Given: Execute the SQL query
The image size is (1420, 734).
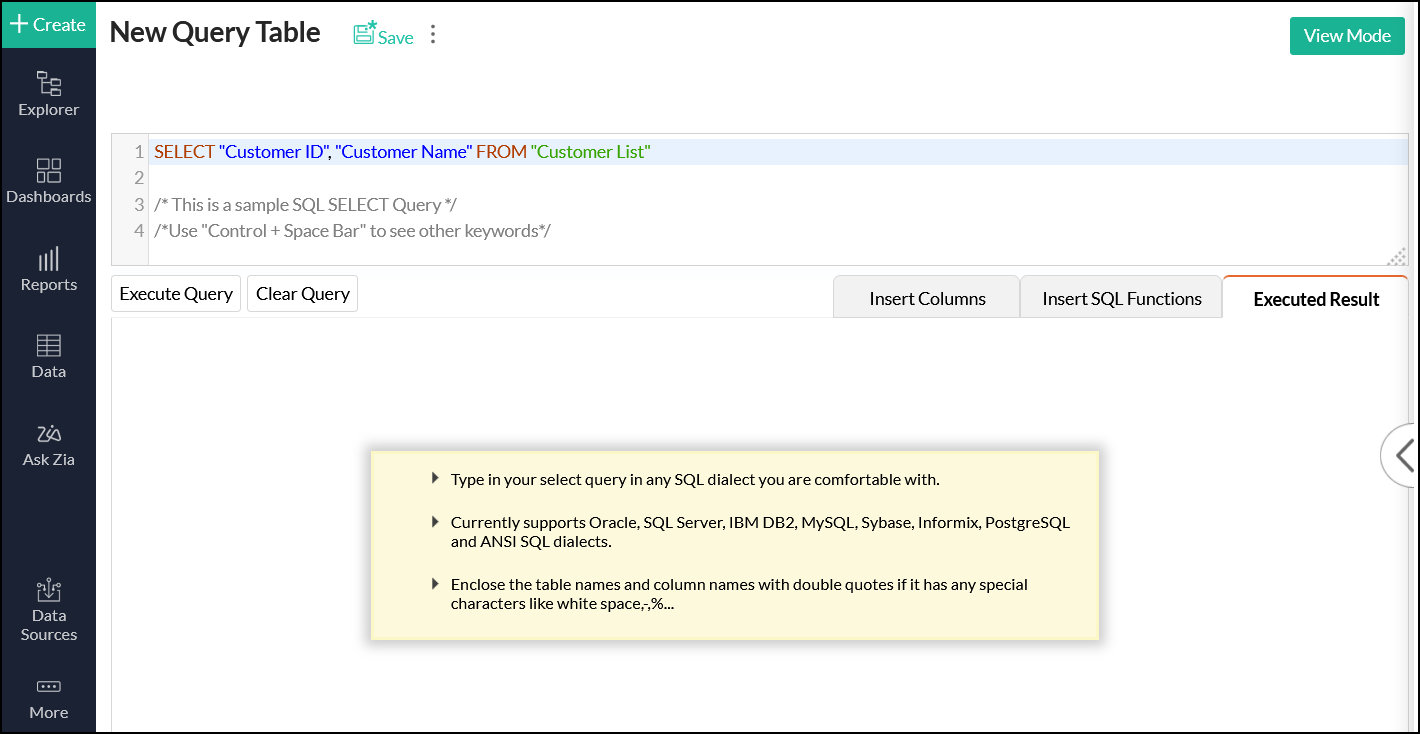Looking at the screenshot, I should [x=175, y=293].
